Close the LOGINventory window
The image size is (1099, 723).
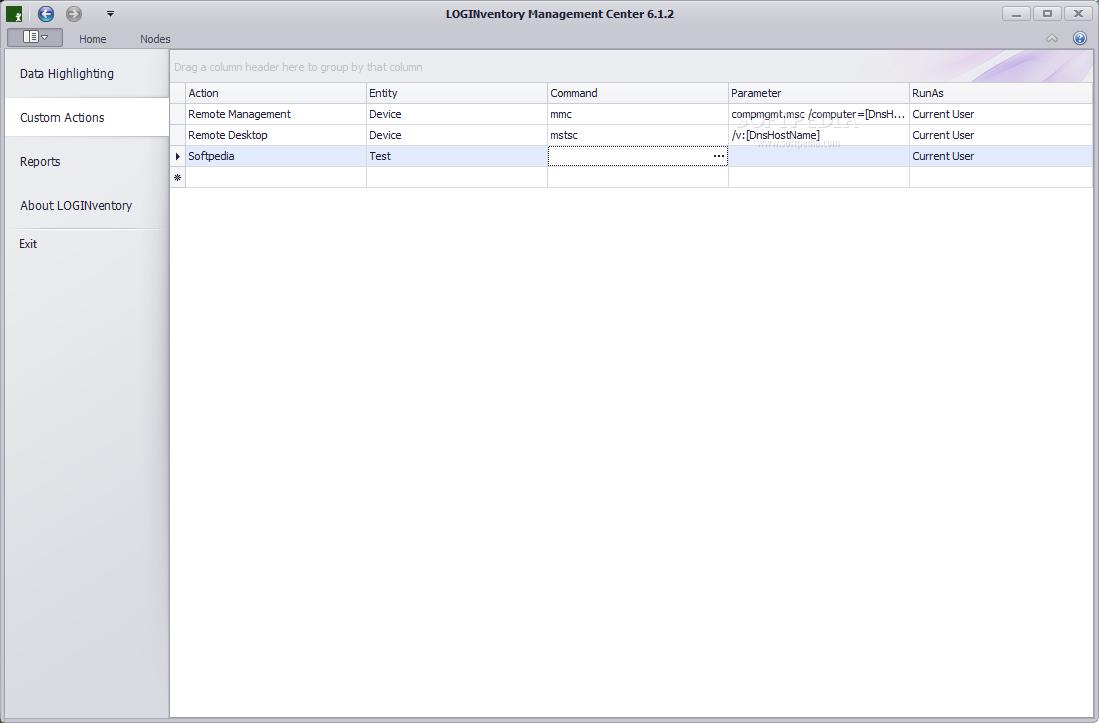pyautogui.click(x=1078, y=13)
